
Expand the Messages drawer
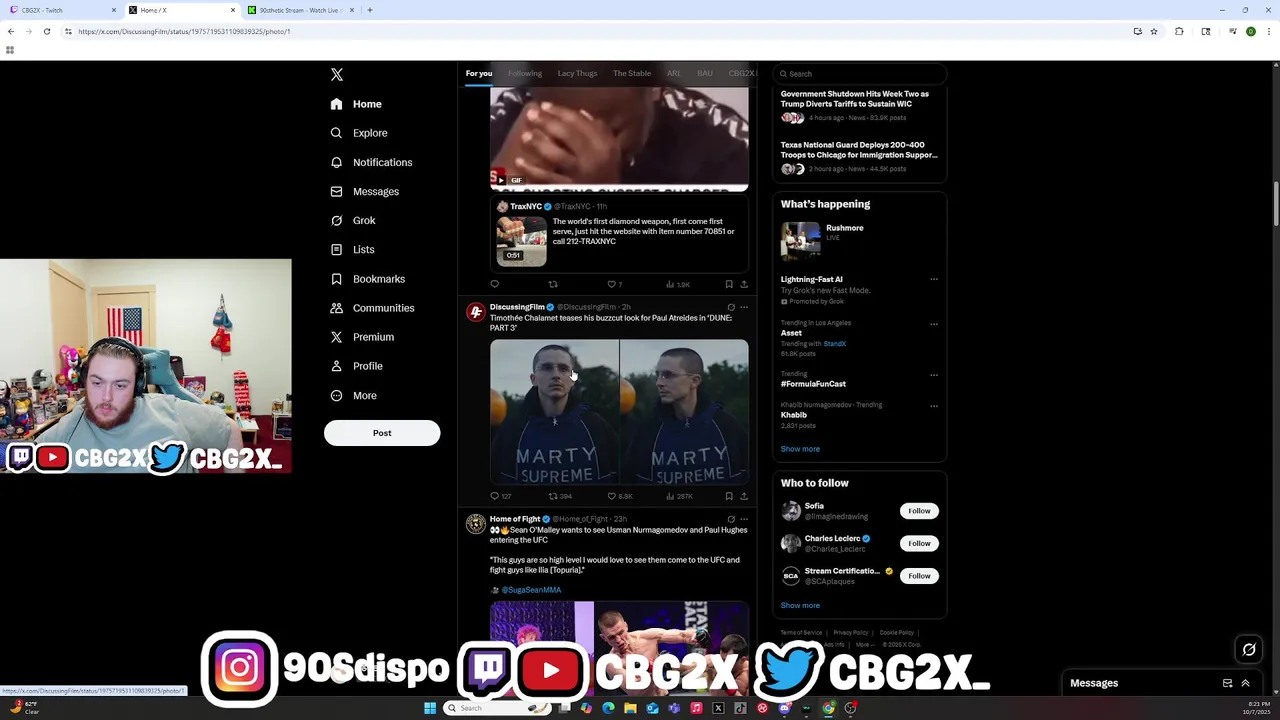coord(1245,683)
